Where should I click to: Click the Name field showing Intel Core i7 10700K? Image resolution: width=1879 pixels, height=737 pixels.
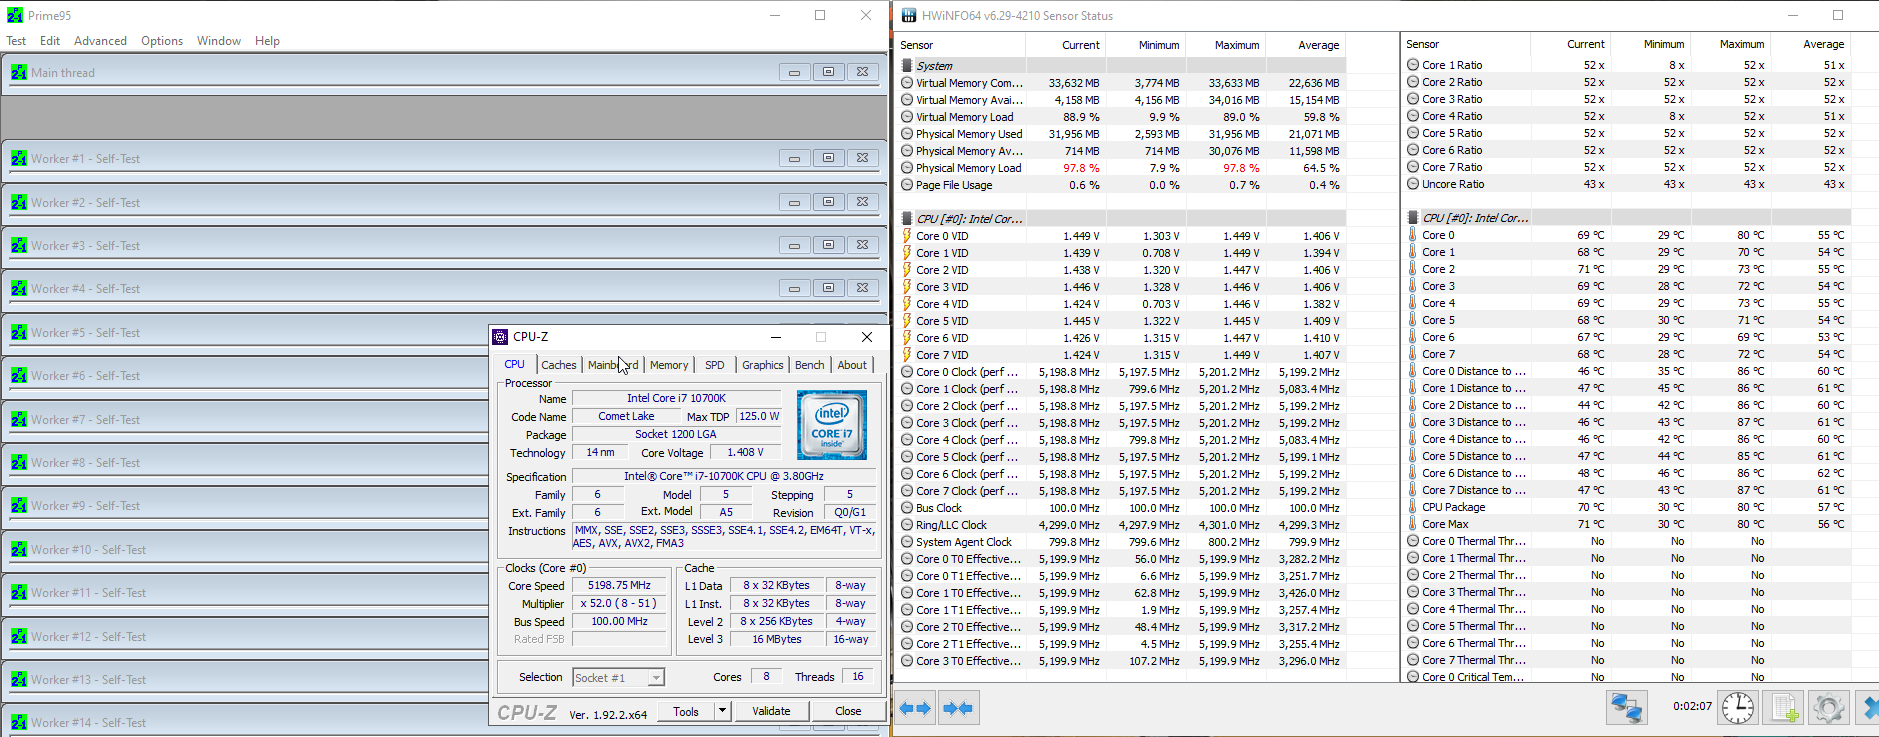(676, 398)
